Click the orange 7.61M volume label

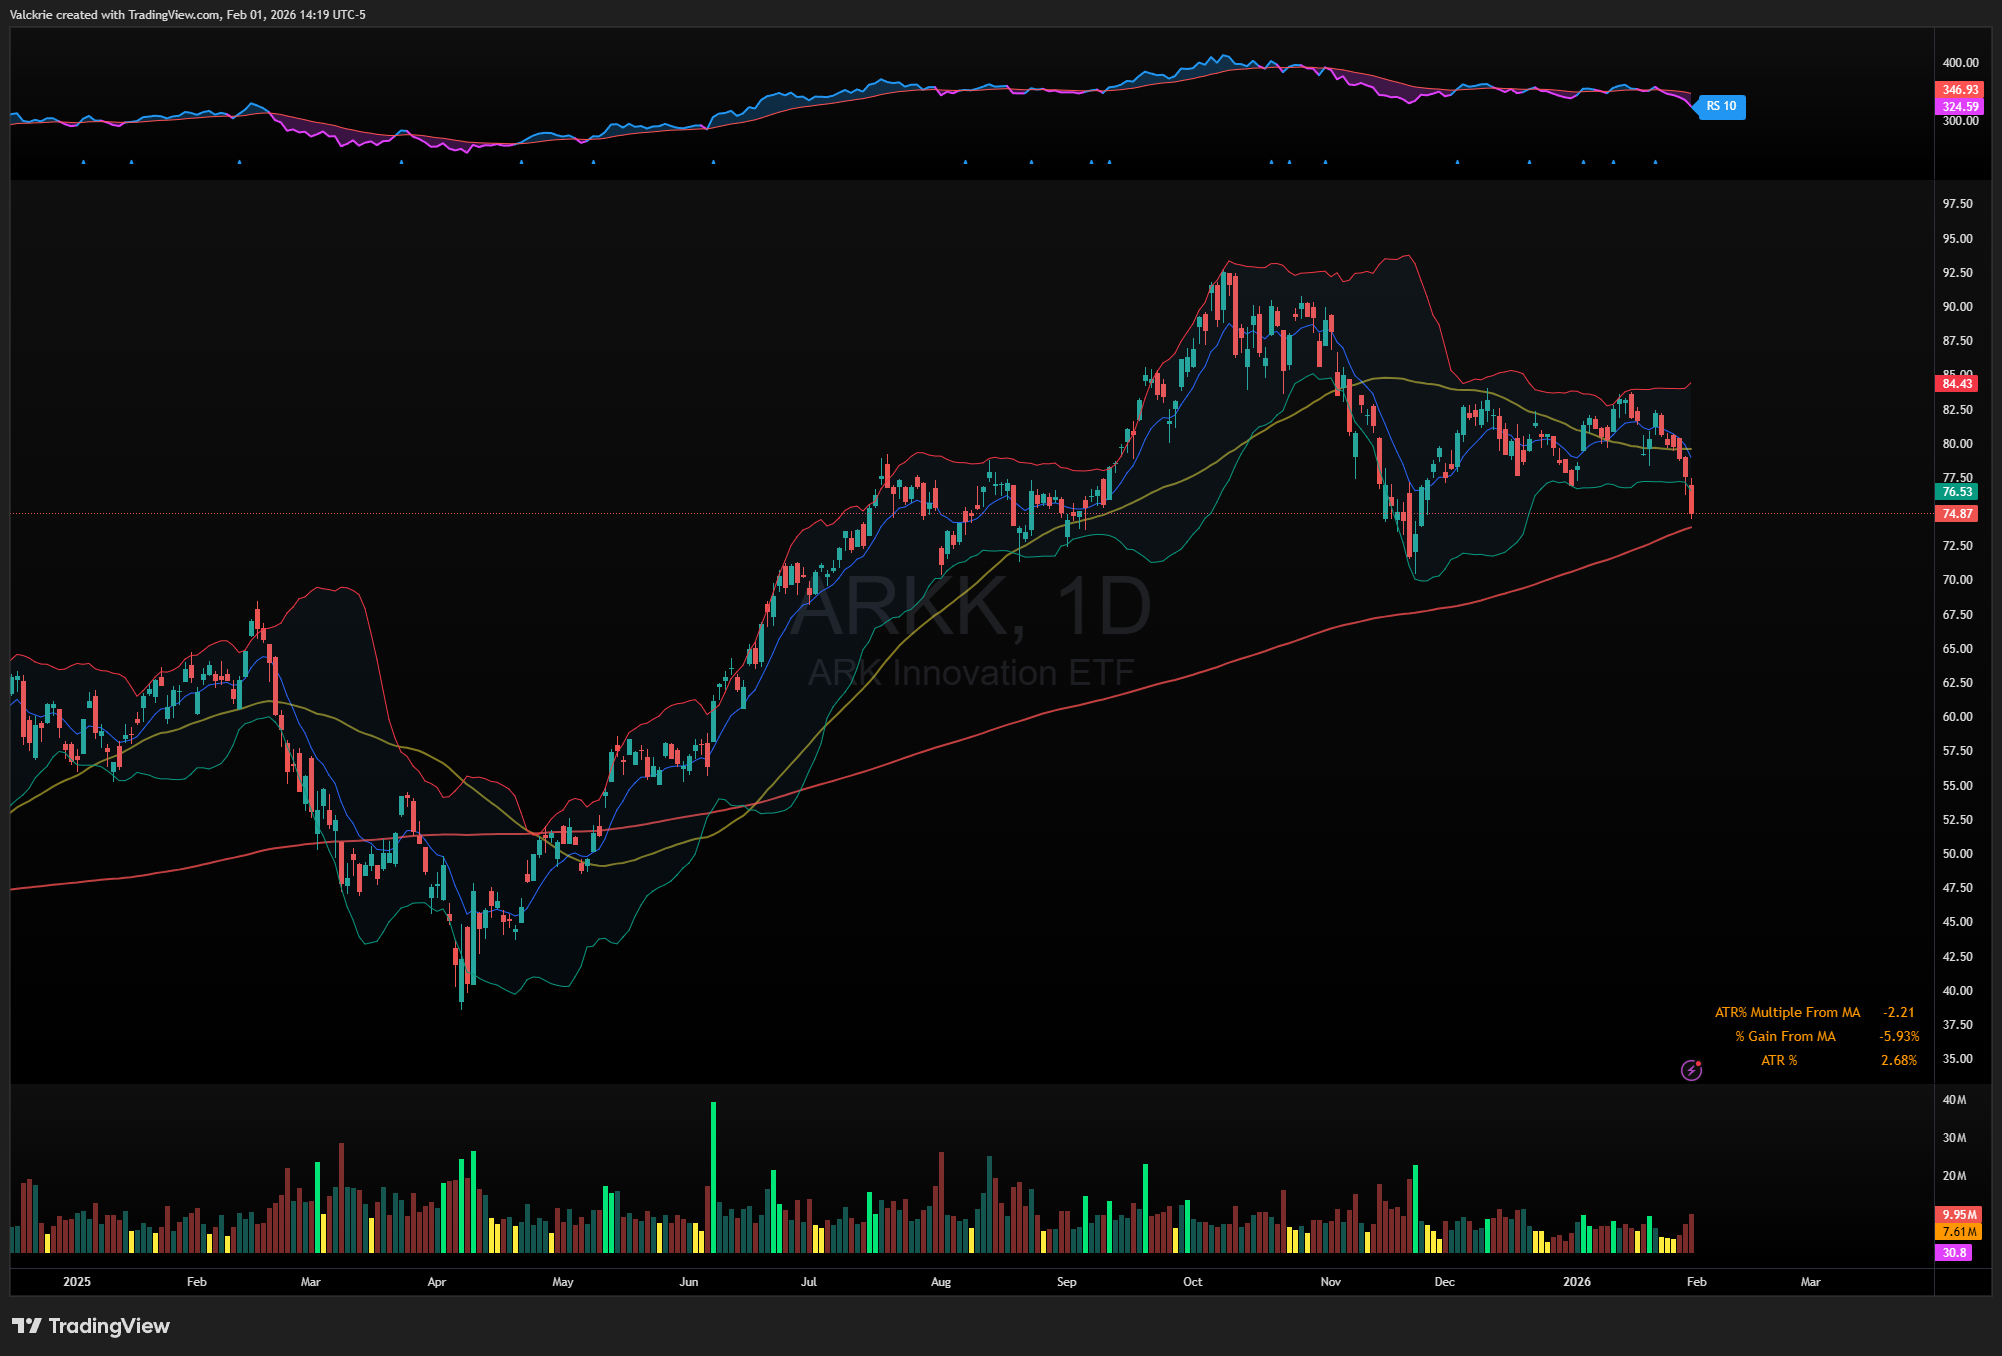pyautogui.click(x=1959, y=1232)
